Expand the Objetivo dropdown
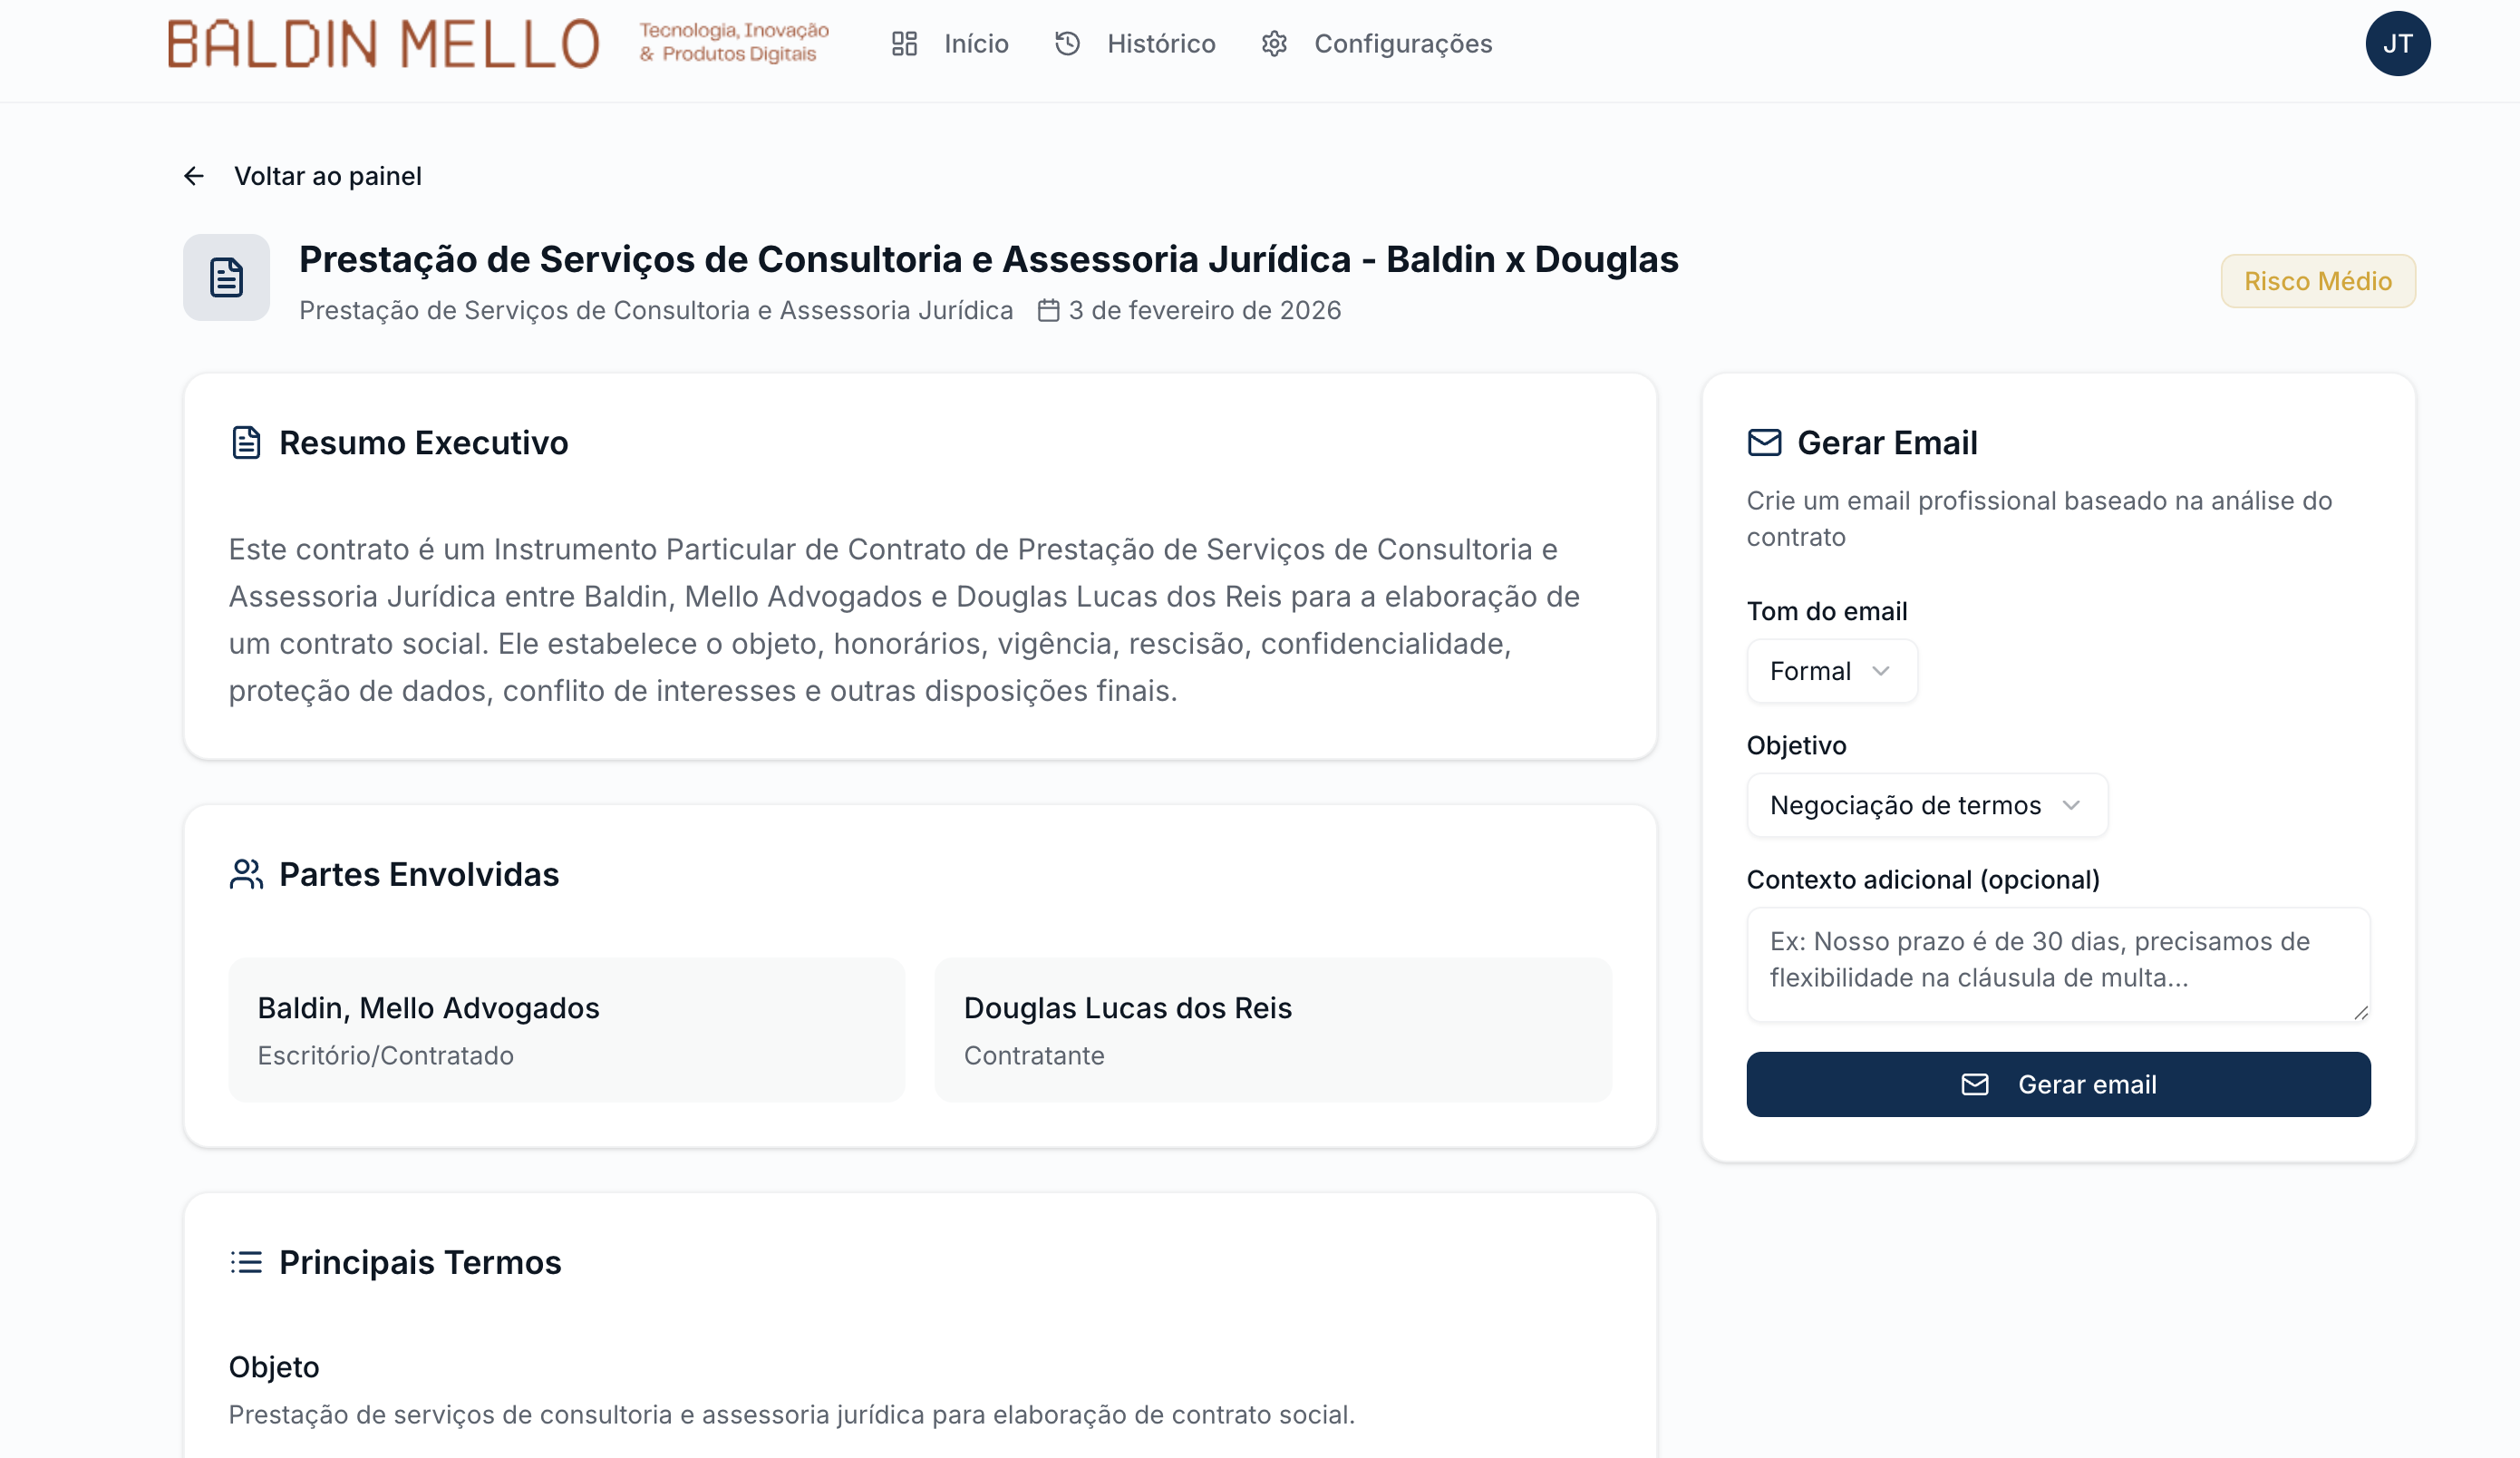Screen dimensions: 2520x1458 click(1926, 805)
